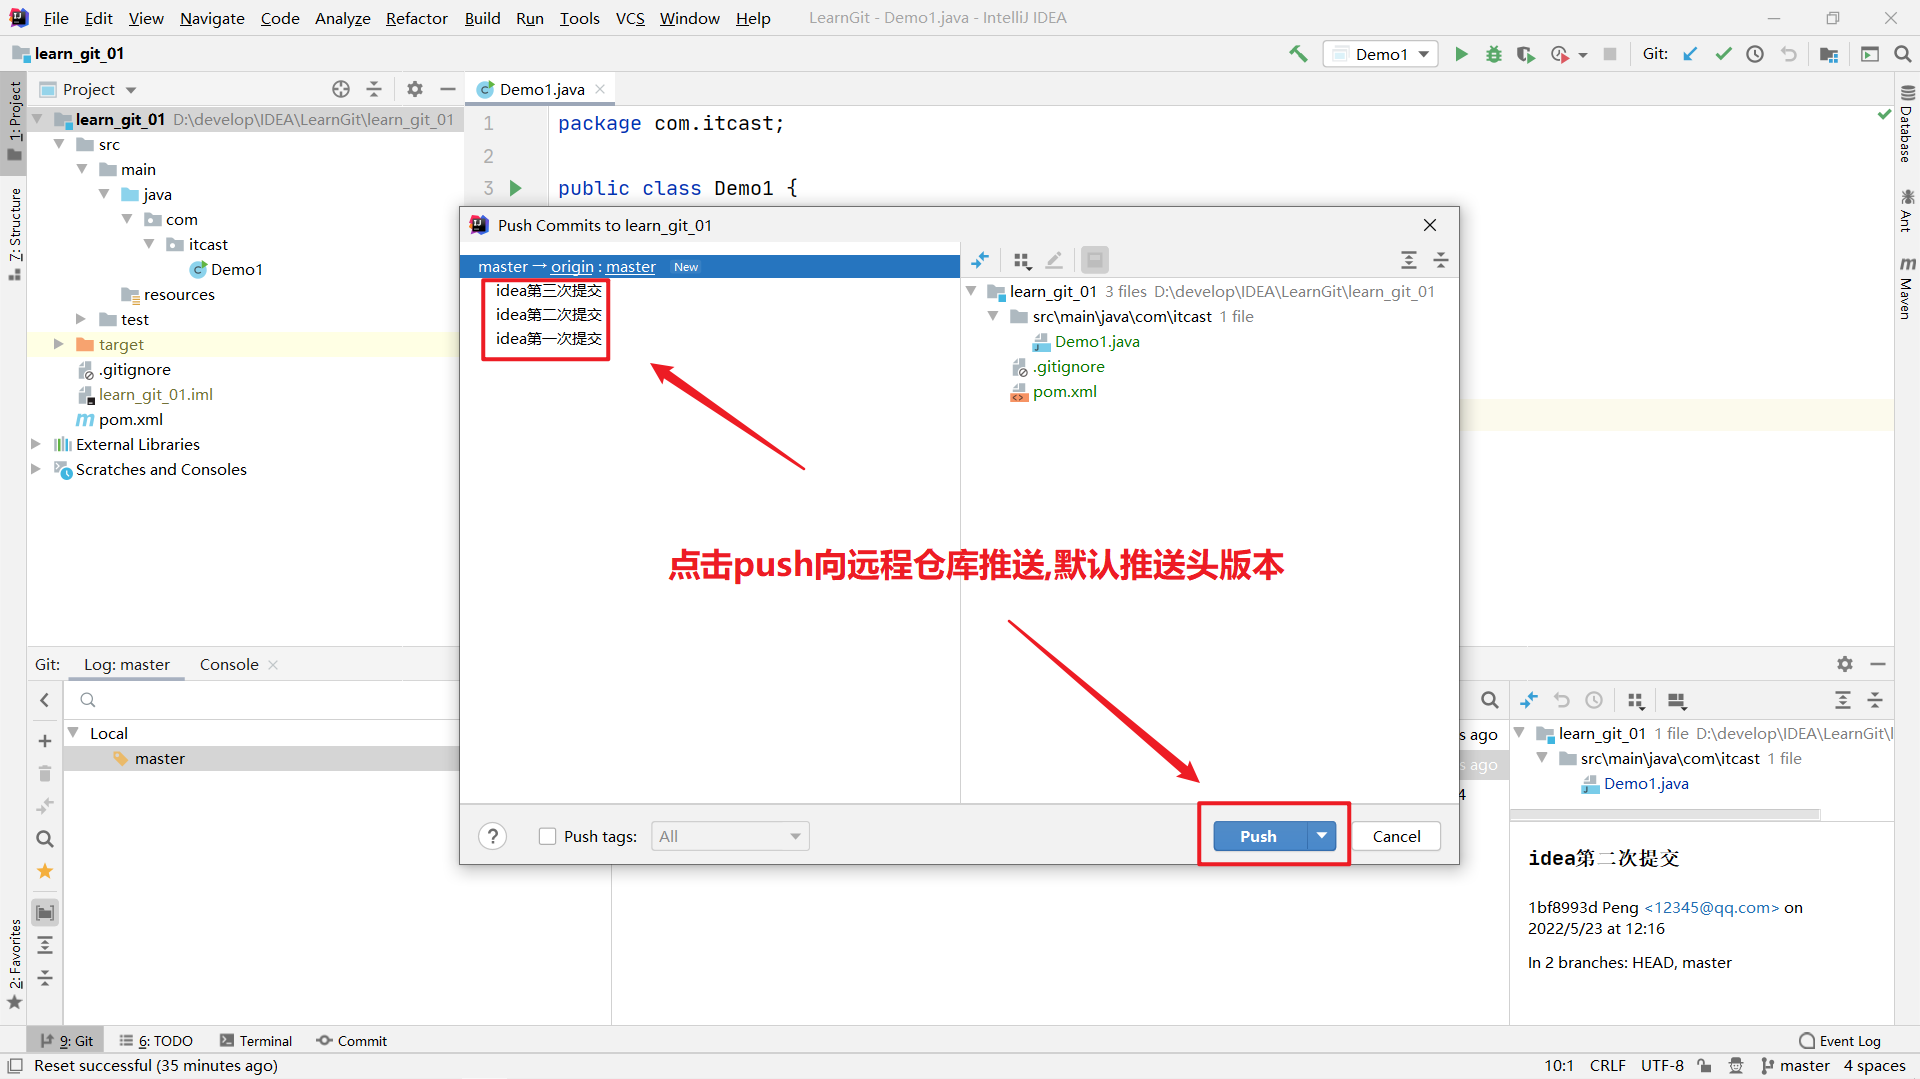Image resolution: width=1920 pixels, height=1079 pixels.
Task: Expand all files in Push dialog
Action: (x=1409, y=260)
